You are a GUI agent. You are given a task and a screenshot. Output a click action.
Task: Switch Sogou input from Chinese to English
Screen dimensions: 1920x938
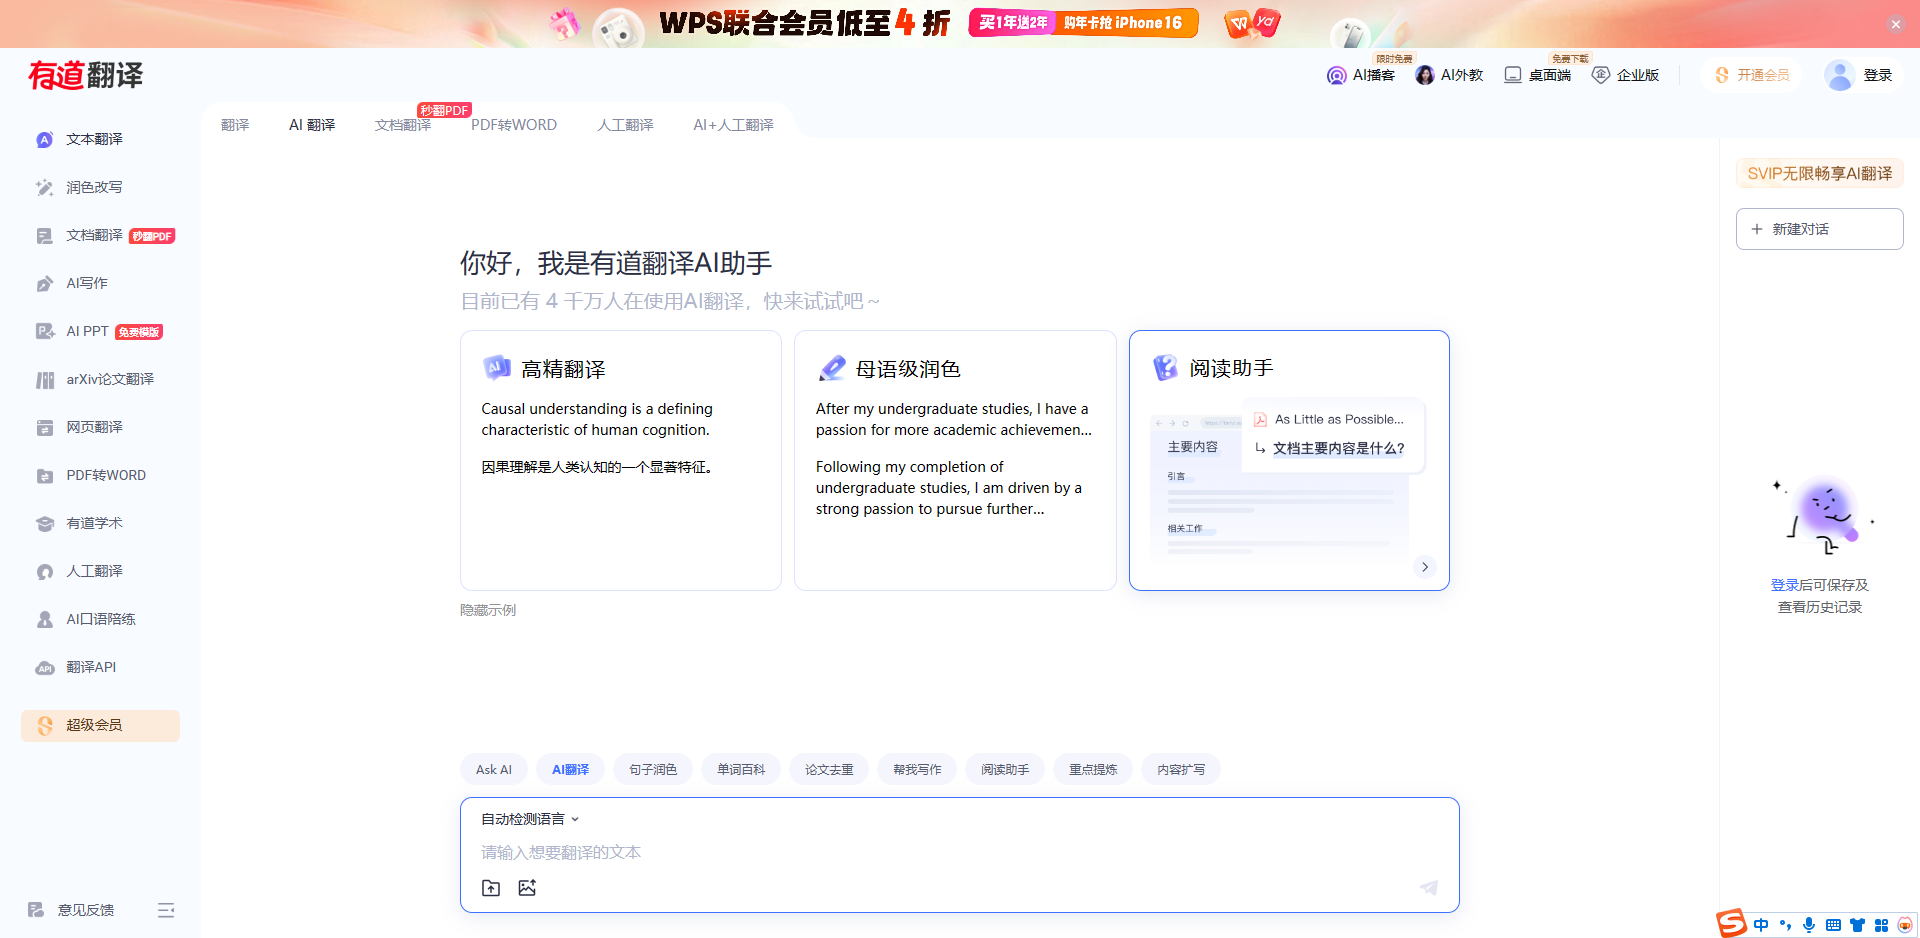click(x=1759, y=925)
